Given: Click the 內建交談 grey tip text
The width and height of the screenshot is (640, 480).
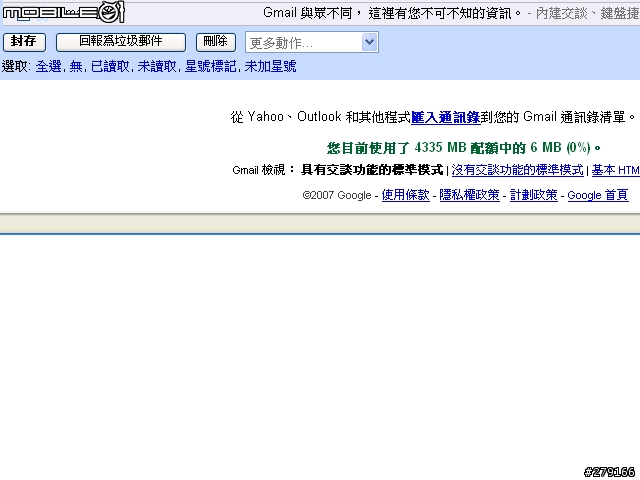Looking at the screenshot, I should (x=562, y=13).
